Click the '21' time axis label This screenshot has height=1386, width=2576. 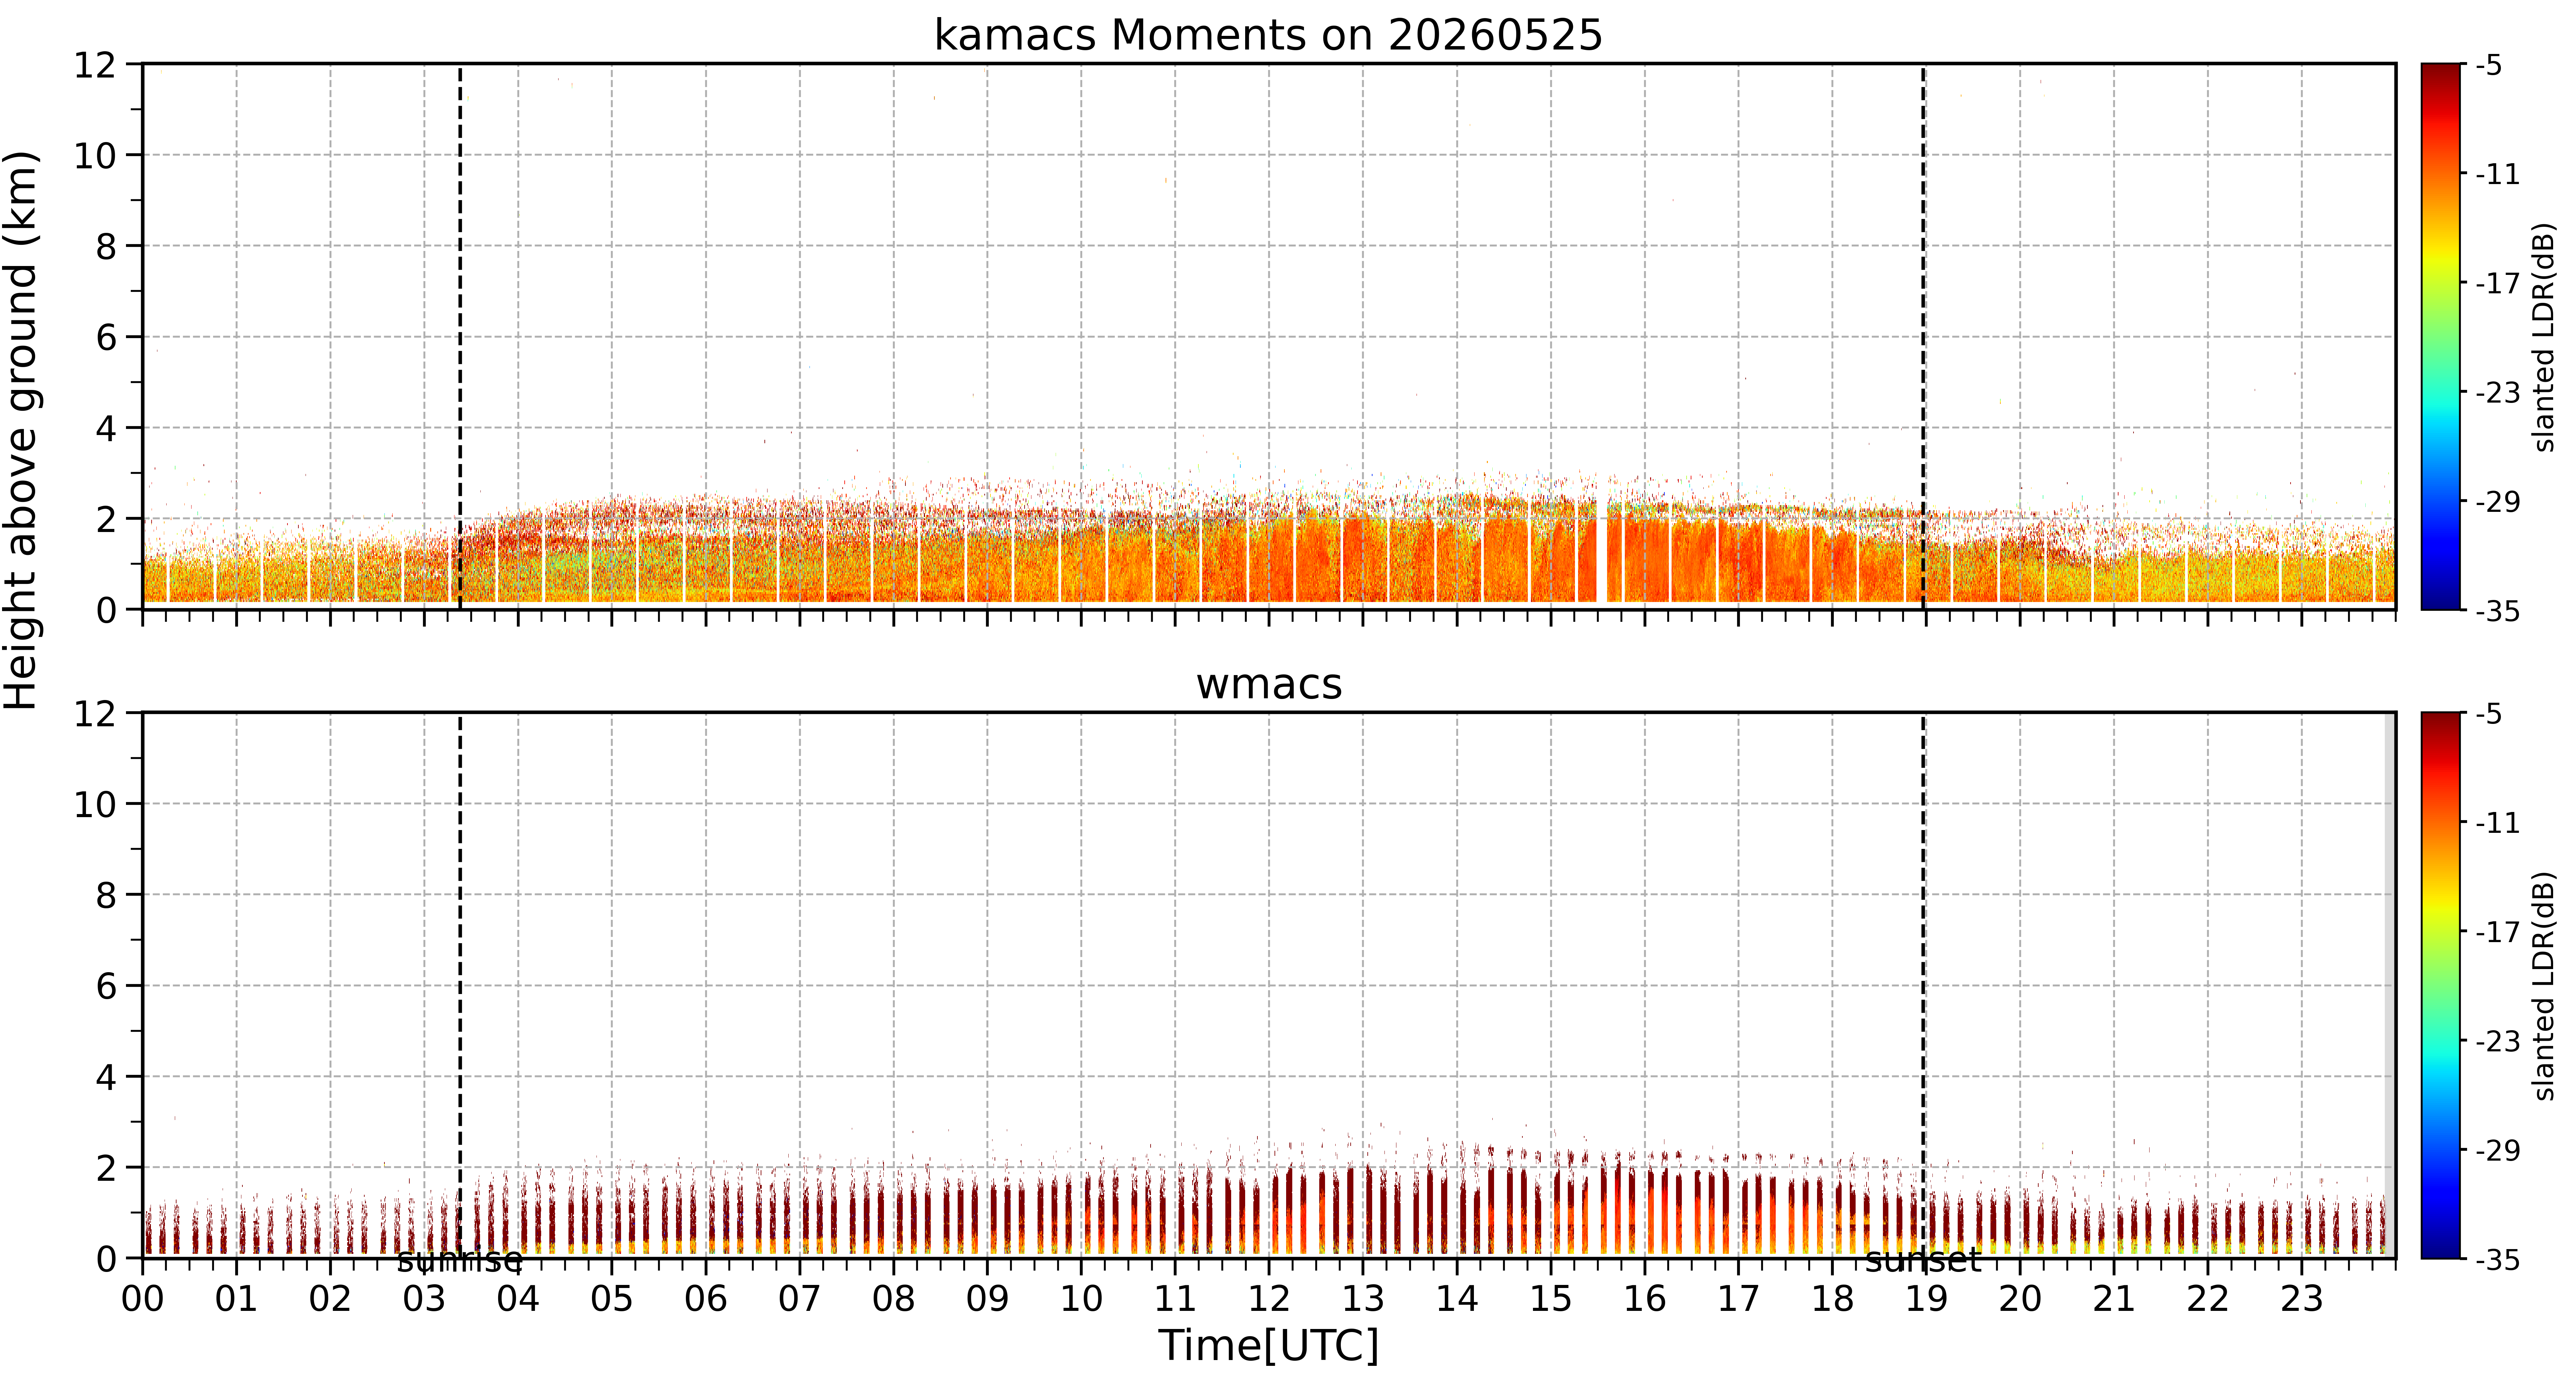(x=2114, y=1299)
